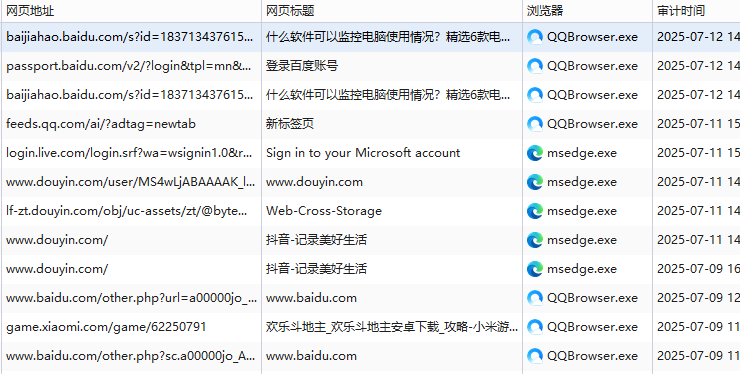Click msedge.exe text in Microsoft account row
This screenshot has height=374, width=740.
pos(582,153)
